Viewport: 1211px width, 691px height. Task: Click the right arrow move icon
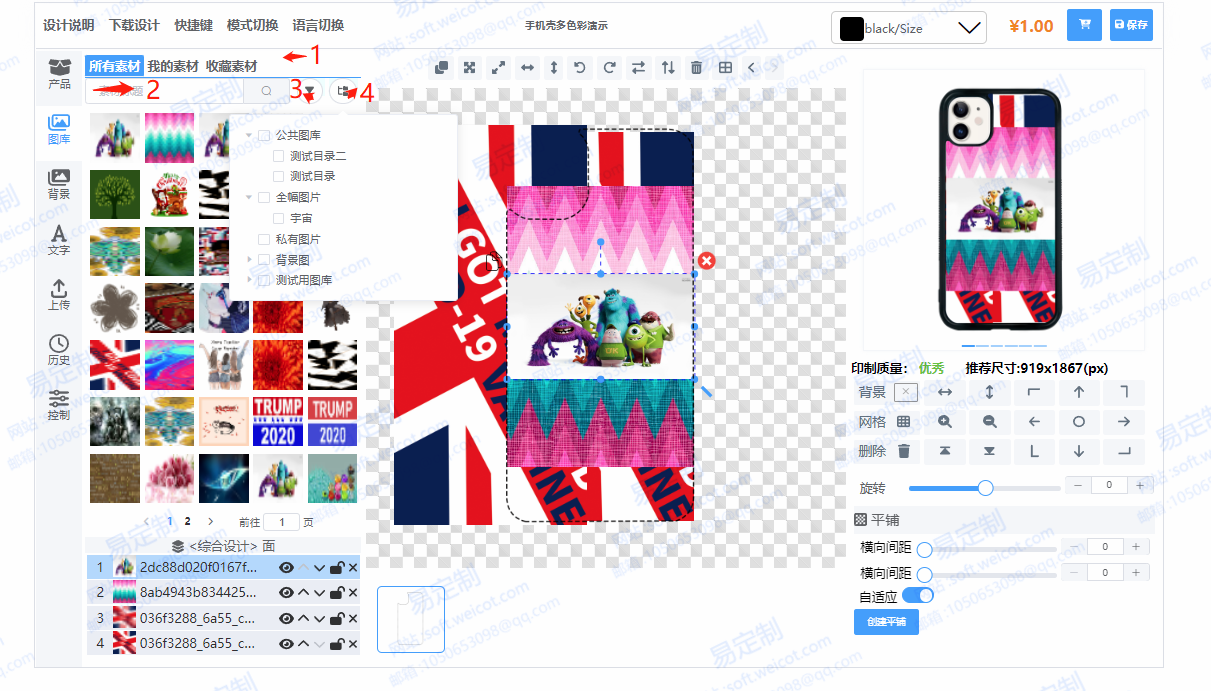[1124, 422]
